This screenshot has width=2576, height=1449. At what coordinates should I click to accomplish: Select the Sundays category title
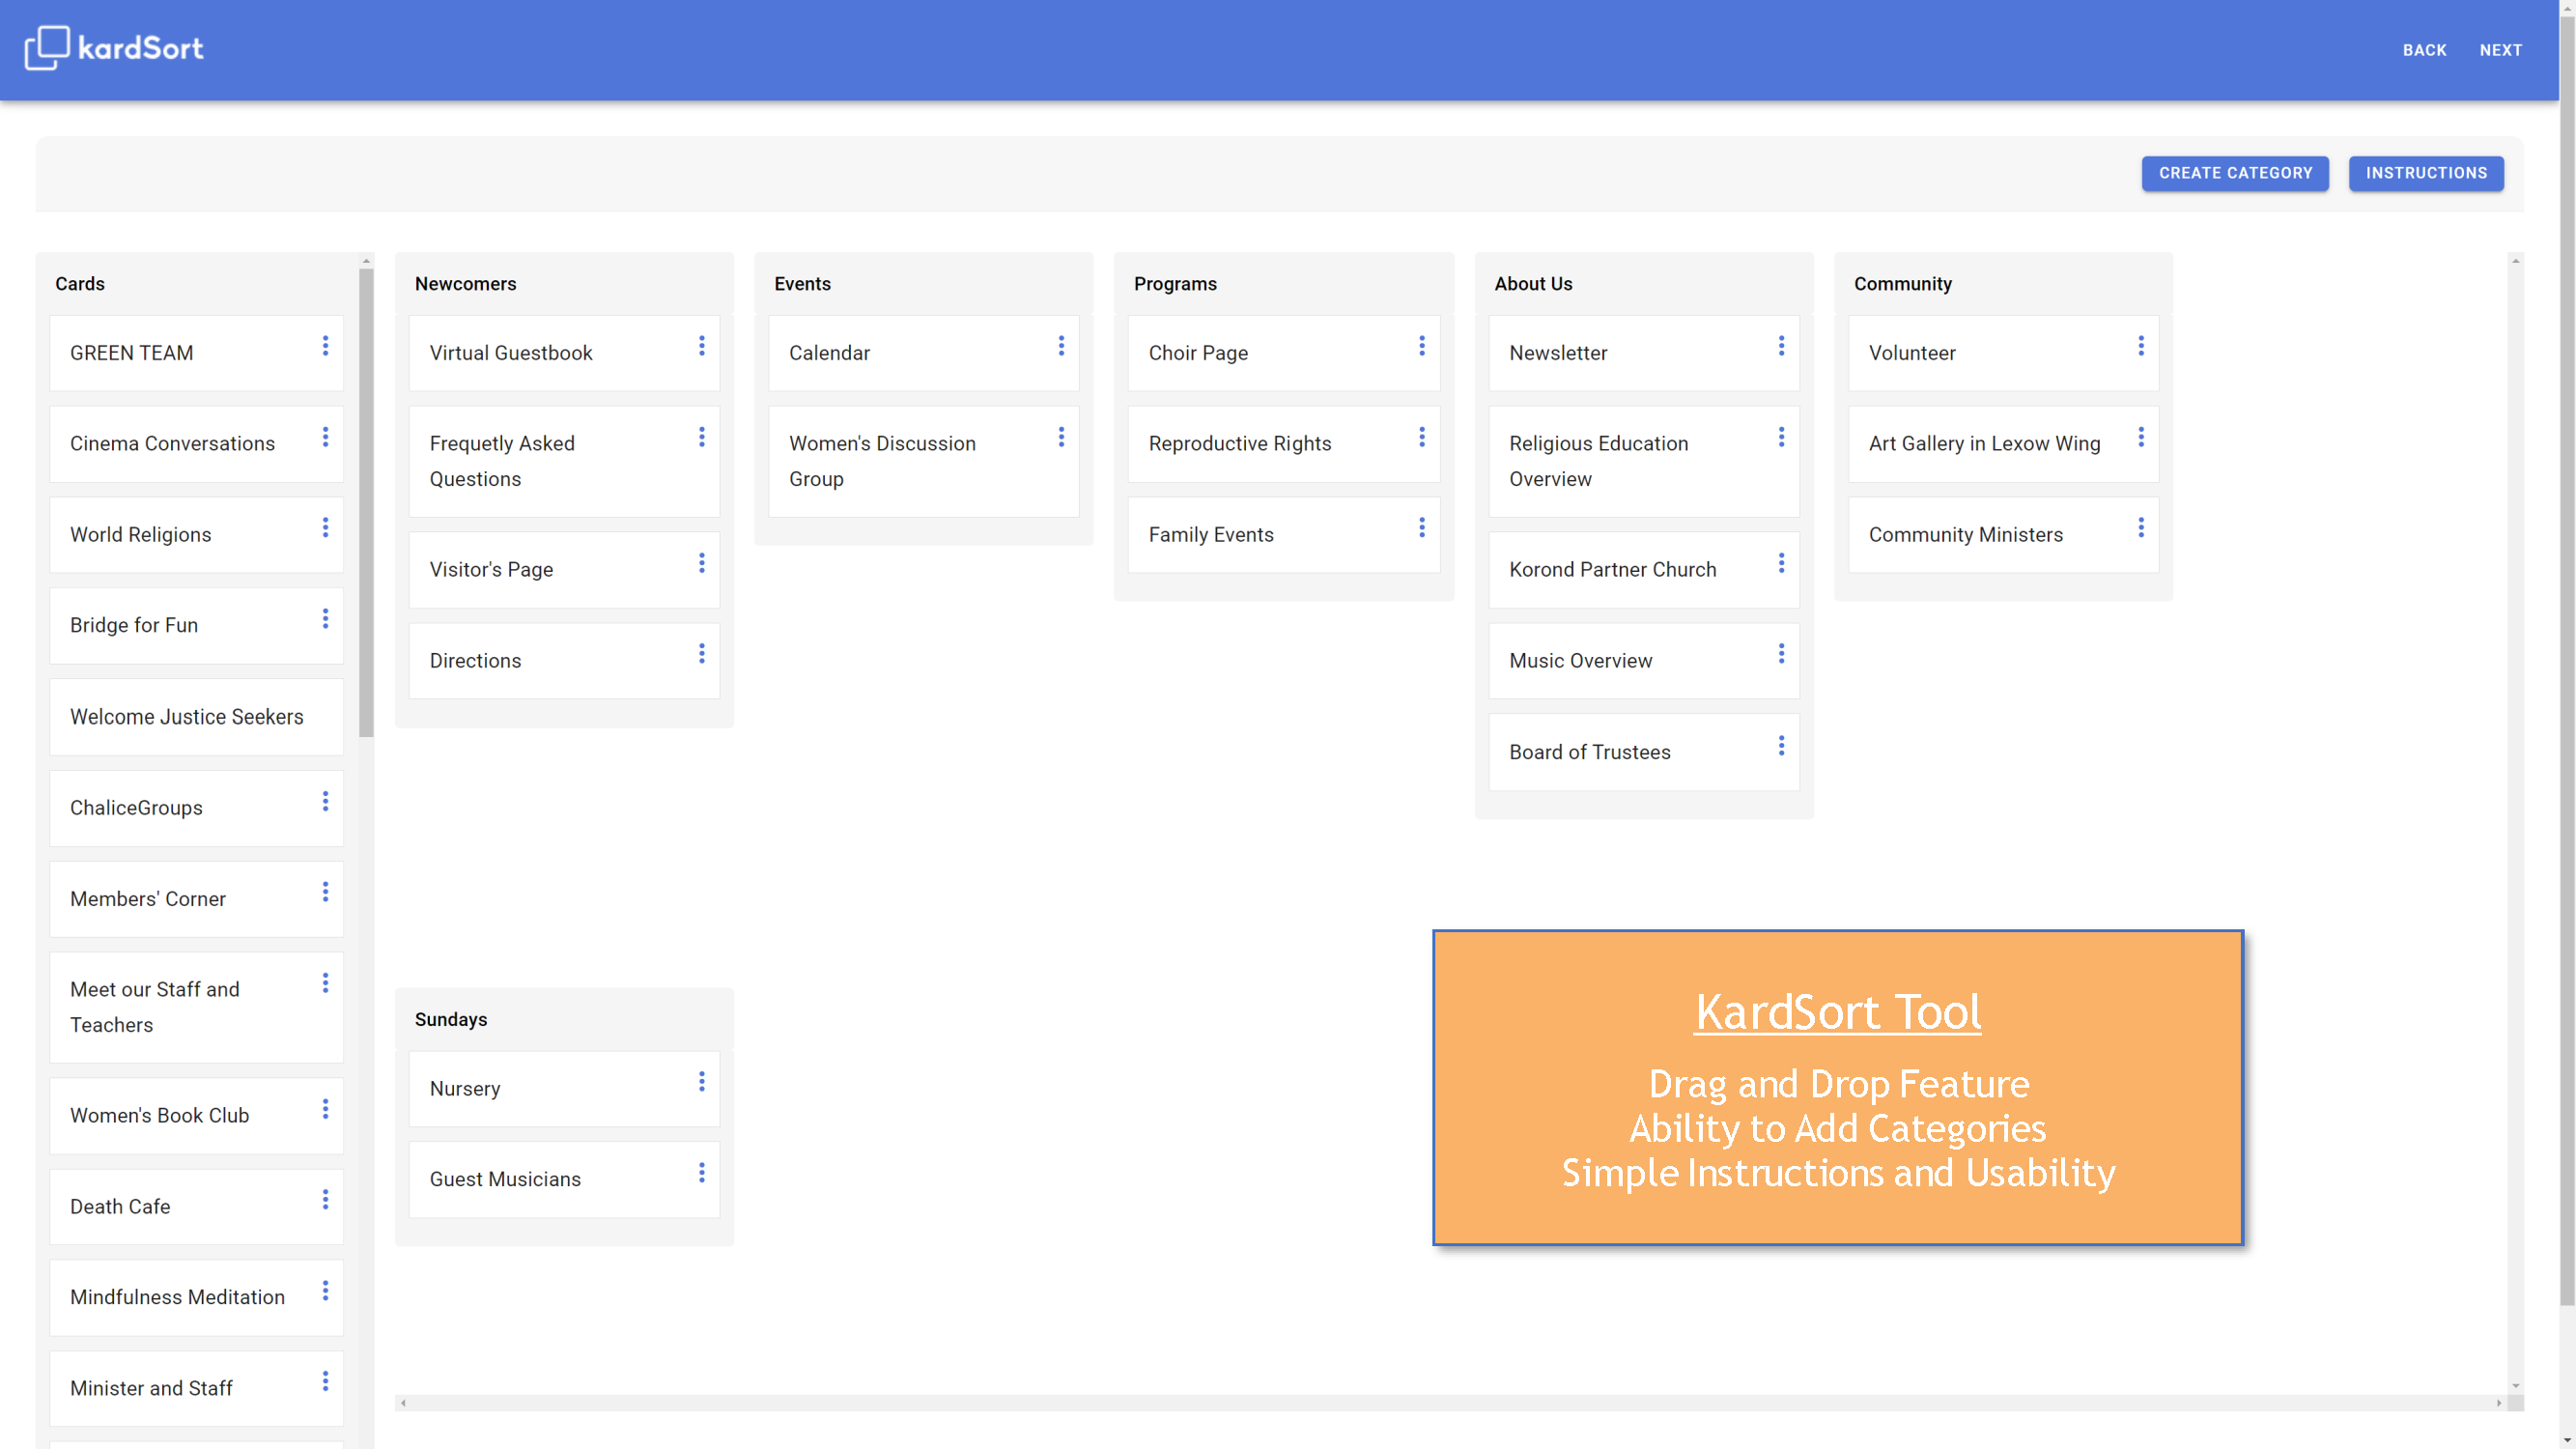coord(451,1019)
